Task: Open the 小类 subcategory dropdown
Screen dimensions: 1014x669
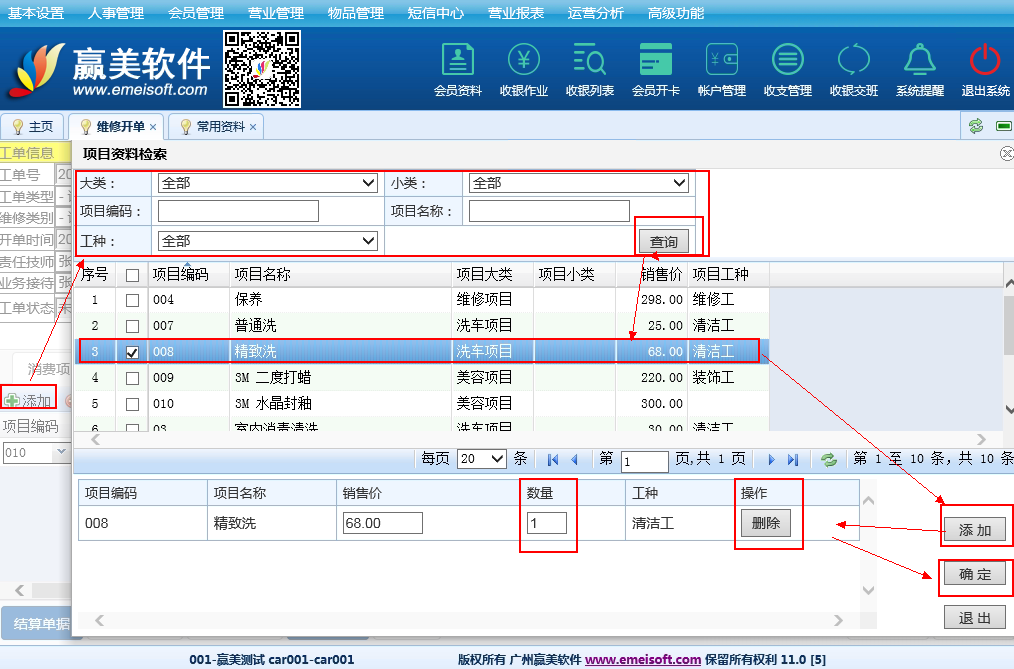Action: click(579, 184)
